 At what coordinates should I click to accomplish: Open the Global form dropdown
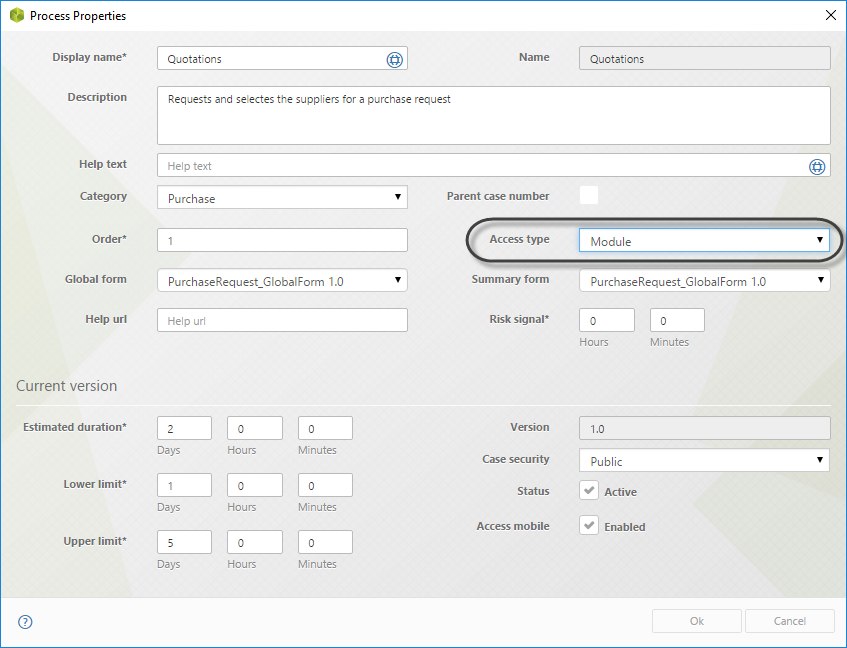click(x=282, y=281)
